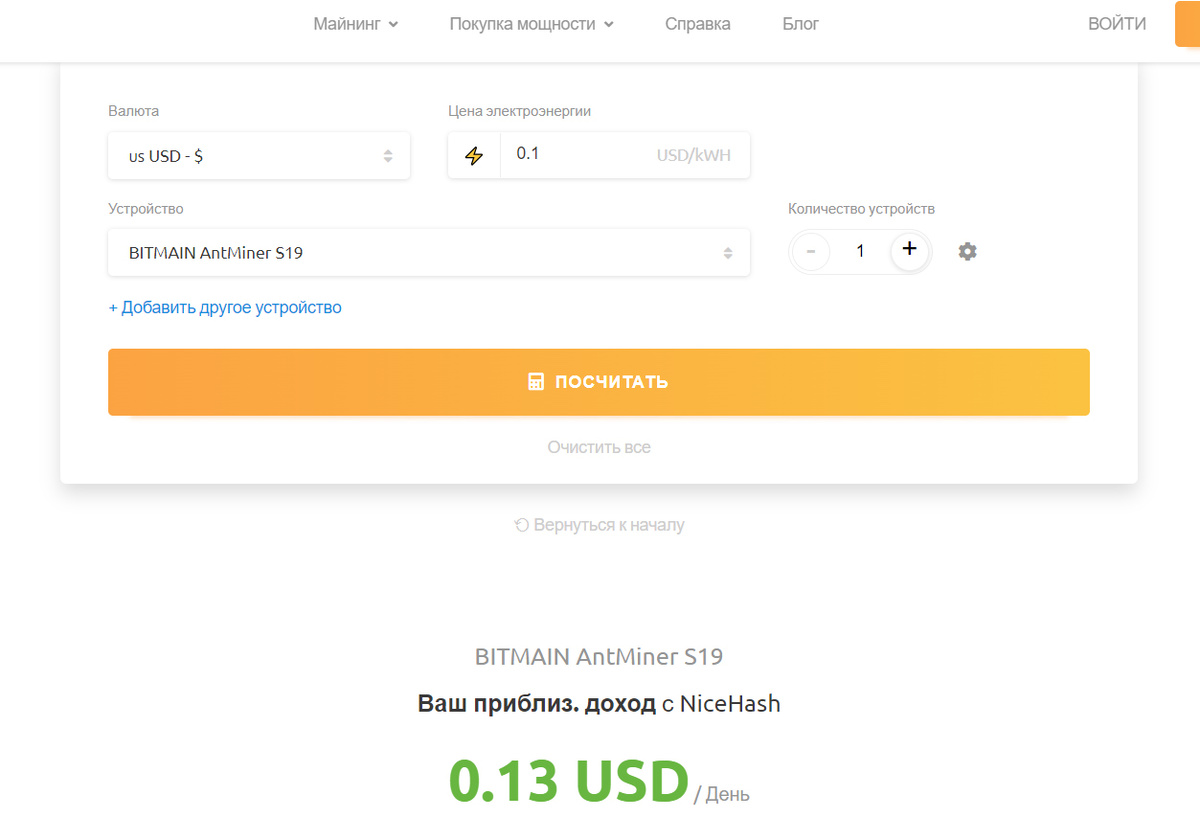Open the Справка menu item
This screenshot has height=818, width=1200.
tap(697, 24)
